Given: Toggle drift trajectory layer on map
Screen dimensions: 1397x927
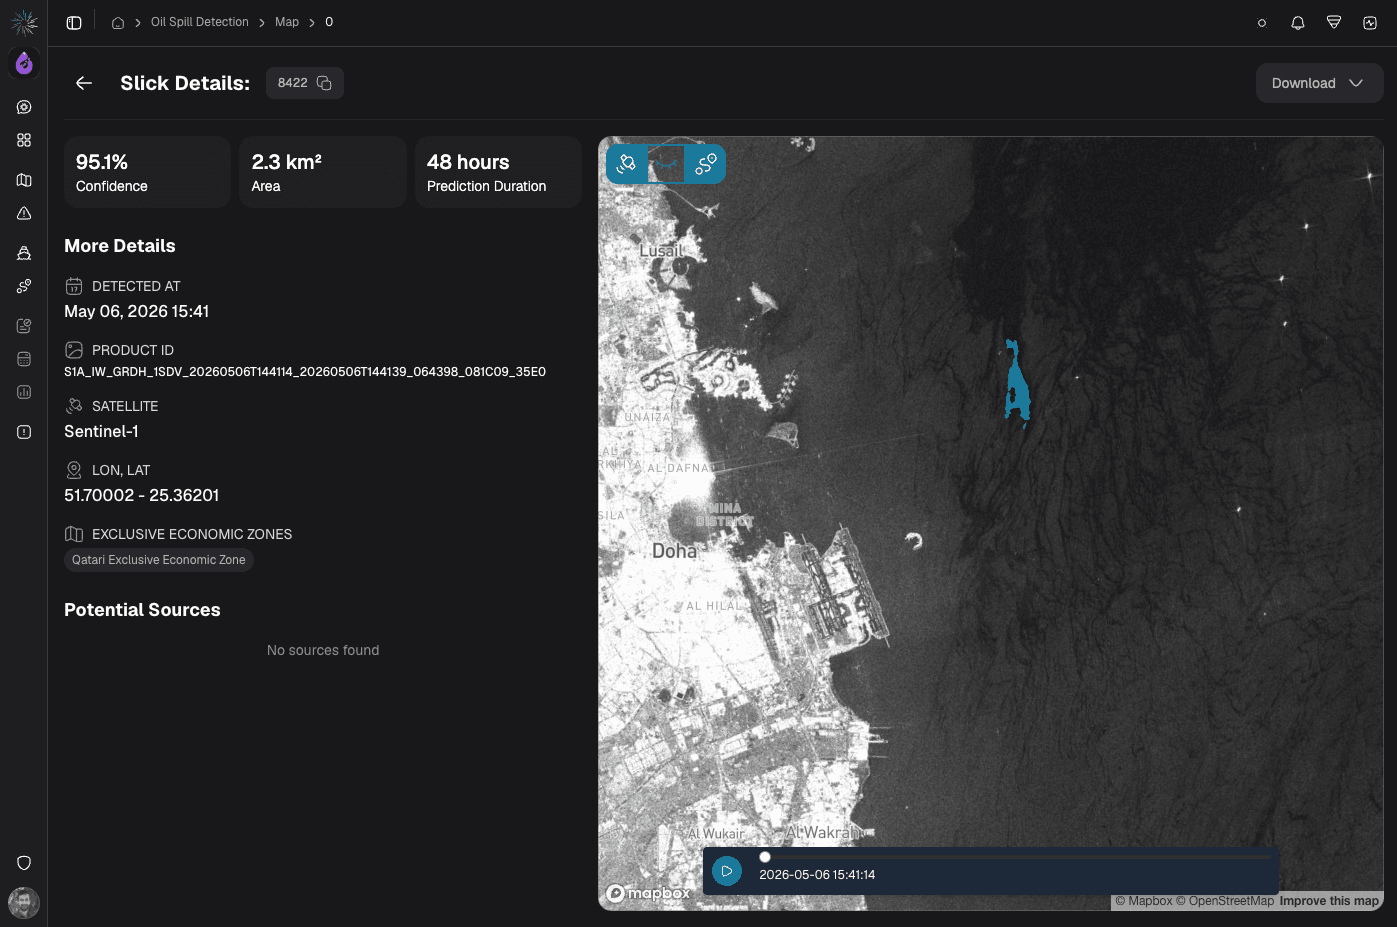Looking at the screenshot, I should (706, 164).
